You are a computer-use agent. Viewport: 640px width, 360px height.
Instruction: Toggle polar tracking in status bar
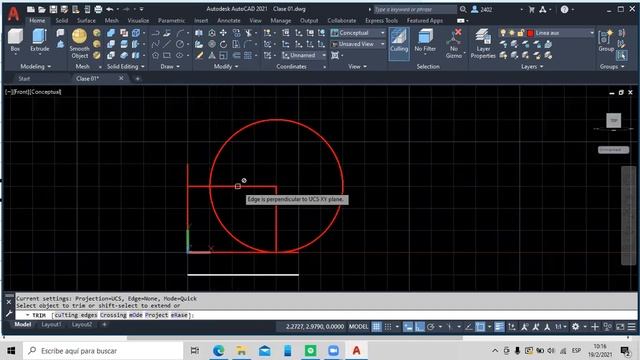click(431, 327)
